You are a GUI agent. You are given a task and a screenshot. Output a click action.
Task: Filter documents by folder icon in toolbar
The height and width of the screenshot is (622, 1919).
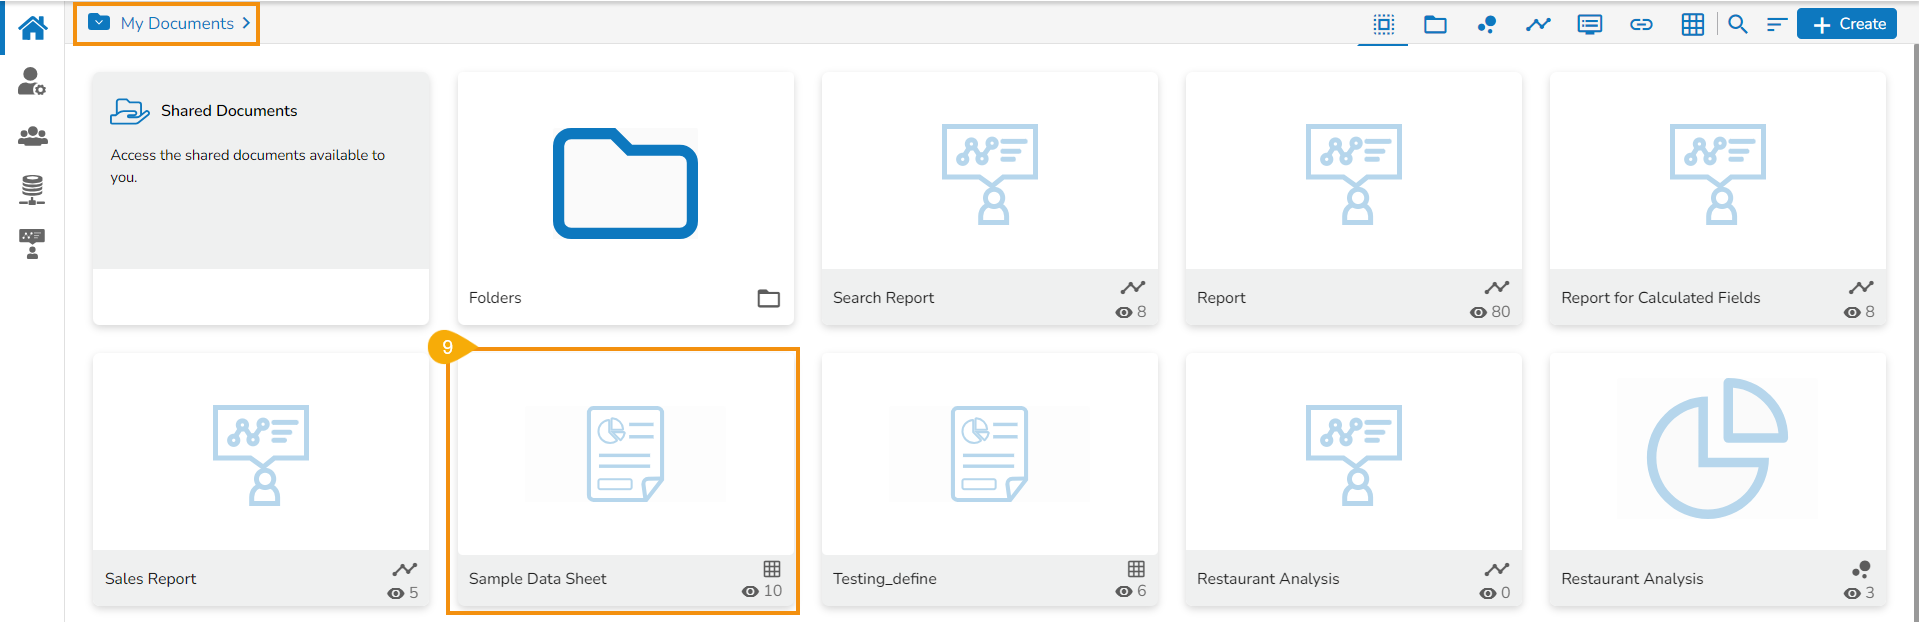[x=1435, y=24]
